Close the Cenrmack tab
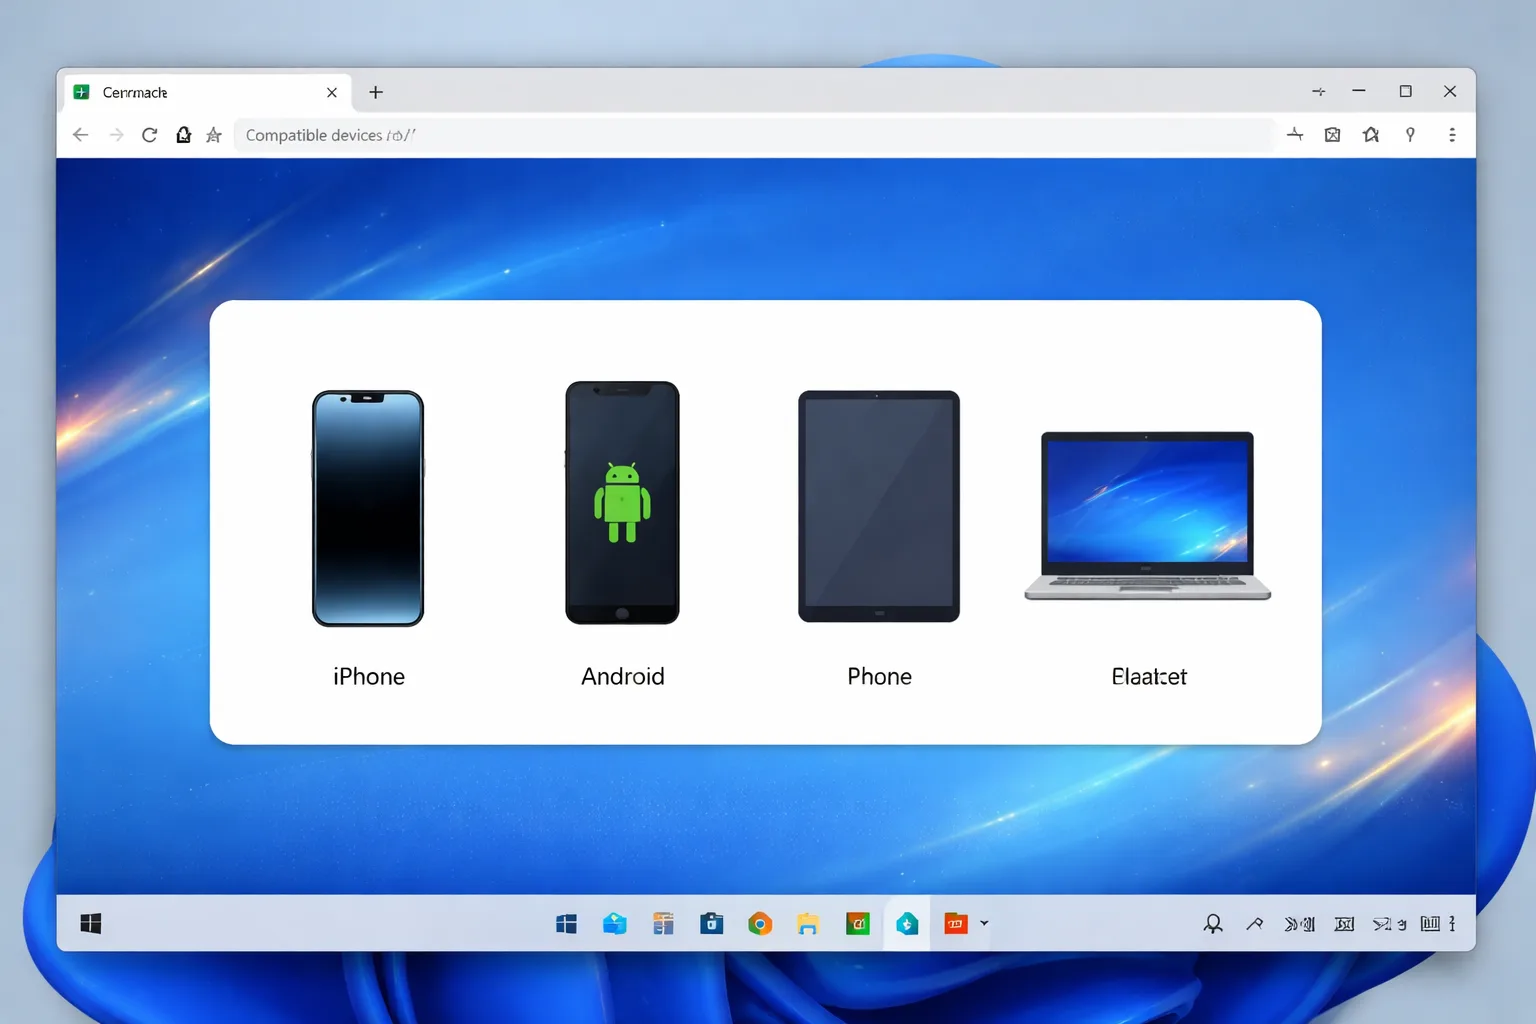1536x1024 pixels. 332,92
